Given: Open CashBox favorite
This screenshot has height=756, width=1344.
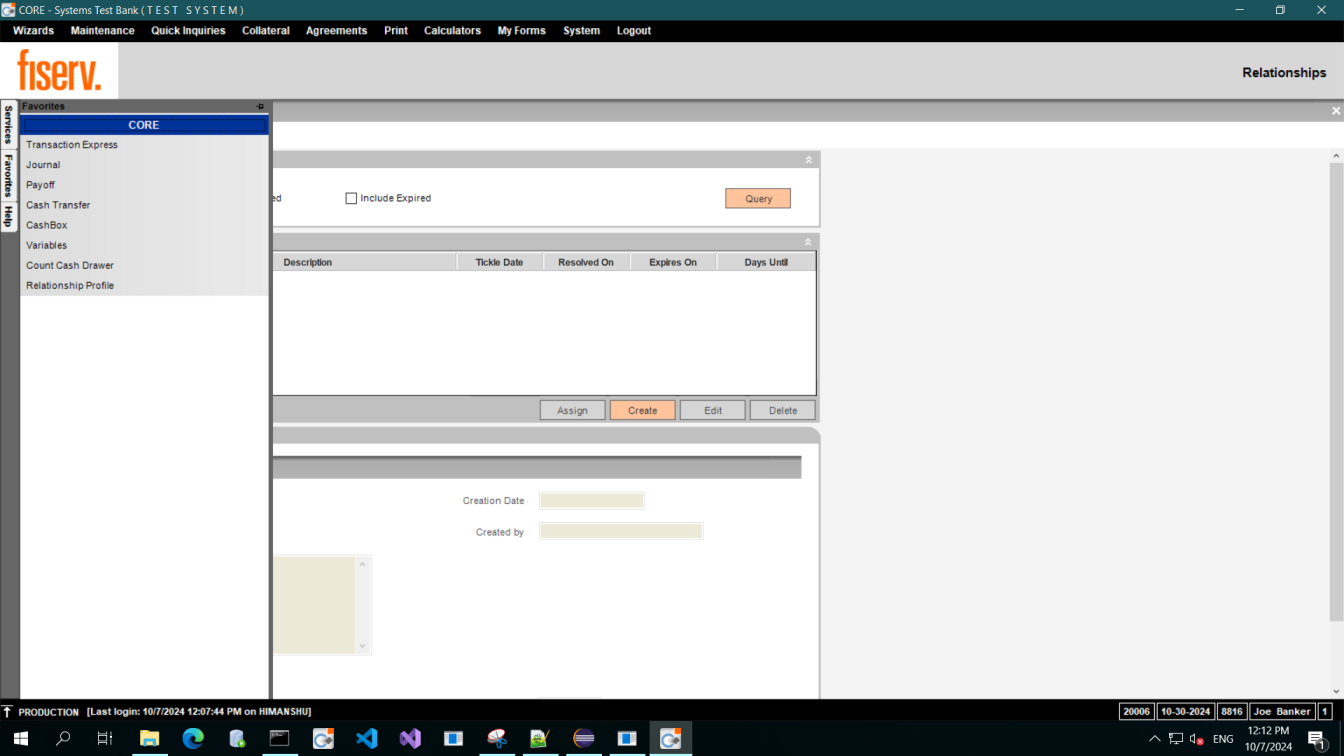Looking at the screenshot, I should 144,225.
